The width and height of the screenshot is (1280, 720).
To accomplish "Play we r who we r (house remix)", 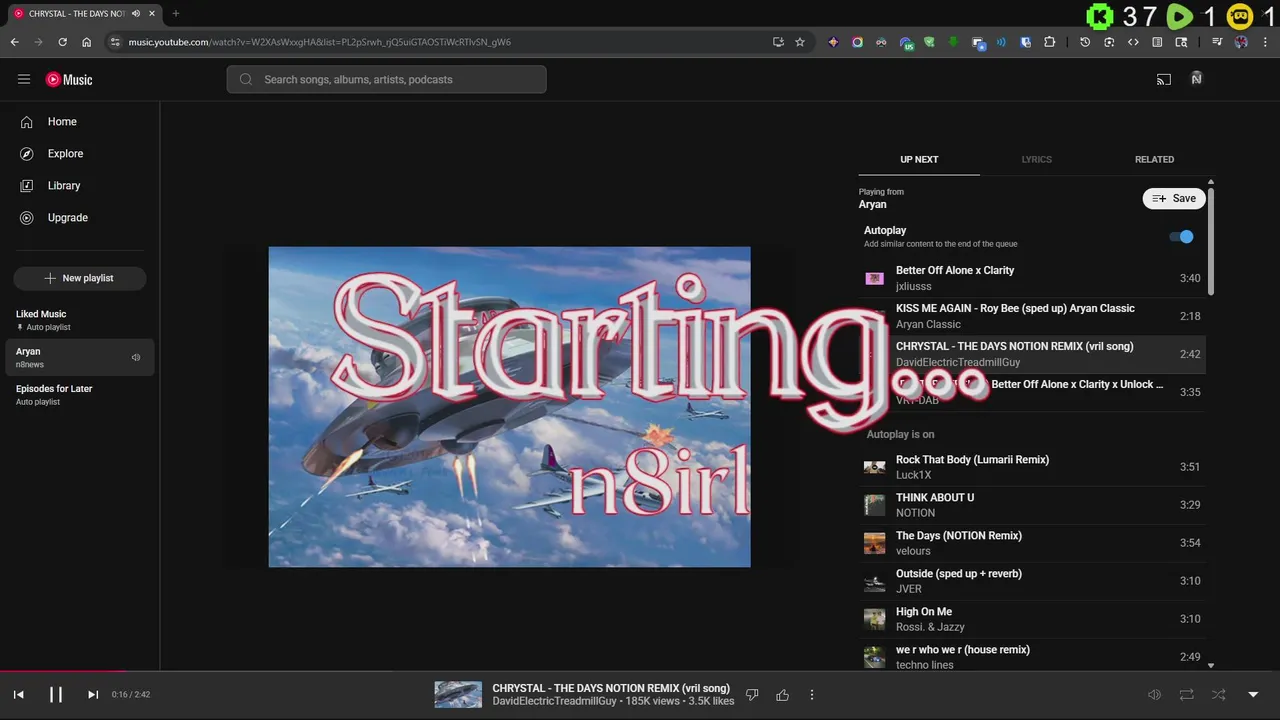I will tap(1032, 657).
